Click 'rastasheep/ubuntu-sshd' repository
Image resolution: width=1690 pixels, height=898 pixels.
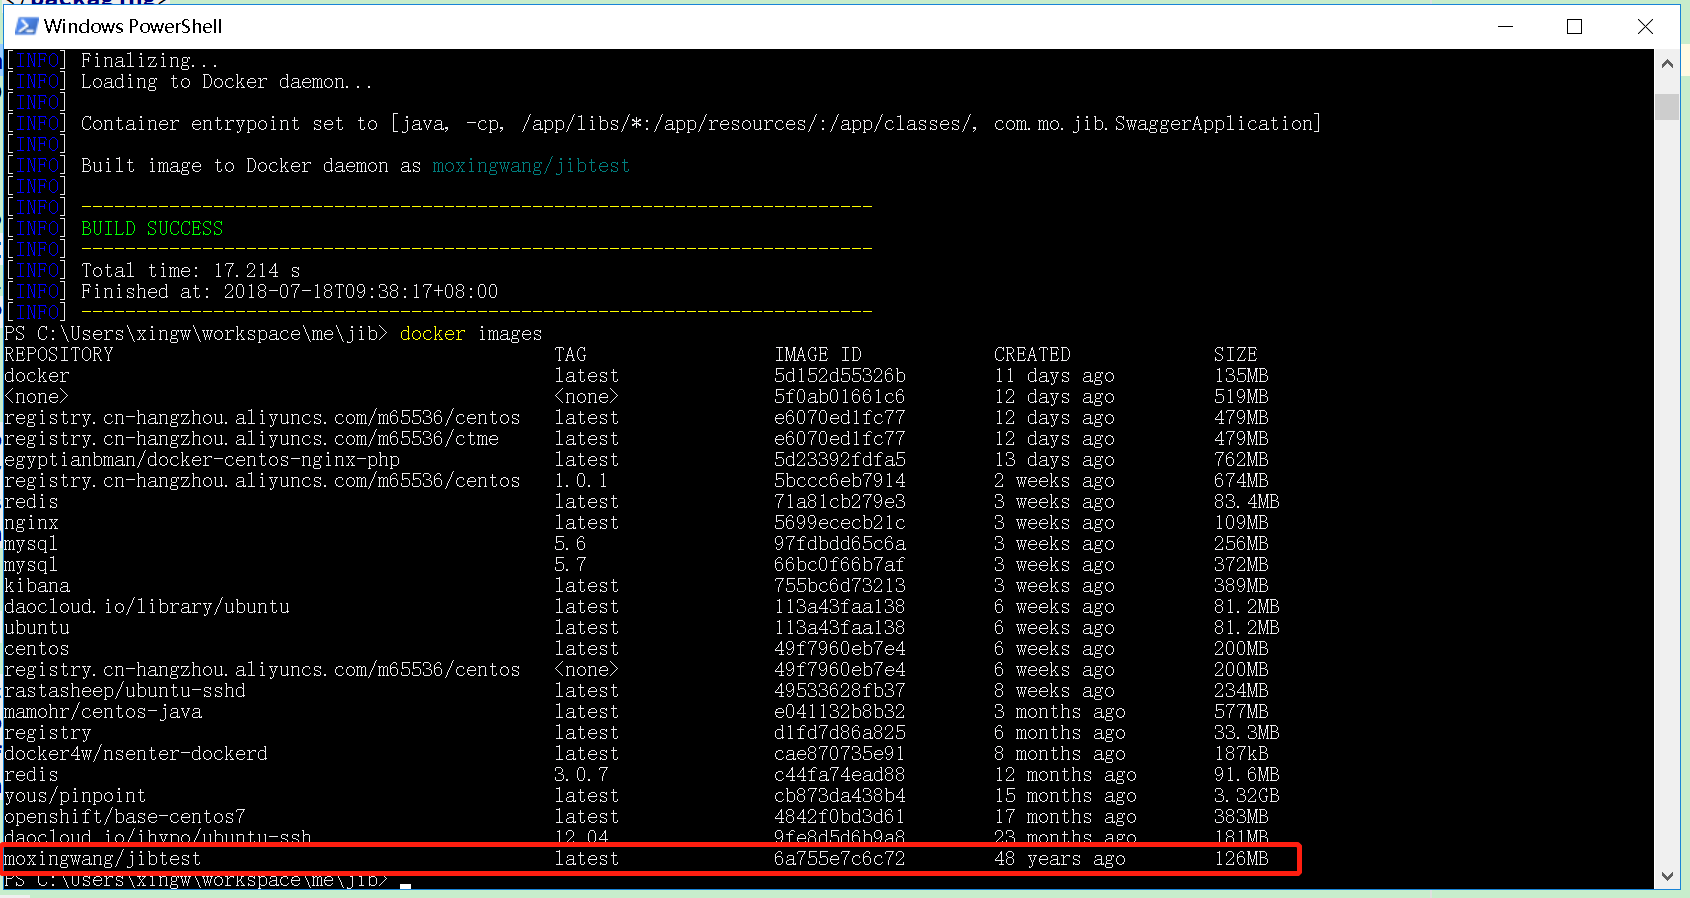point(125,691)
